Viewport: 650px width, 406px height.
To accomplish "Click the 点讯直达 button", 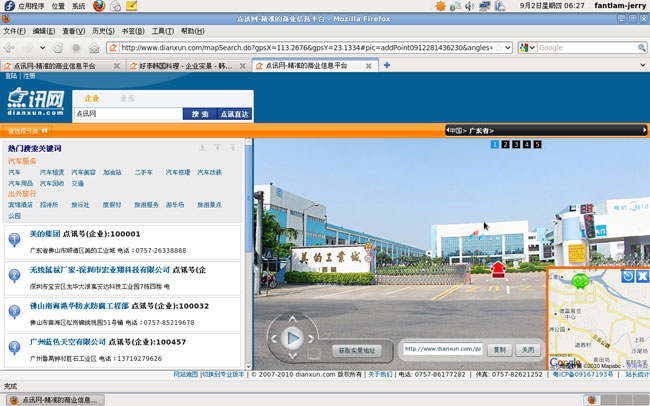I will point(234,114).
